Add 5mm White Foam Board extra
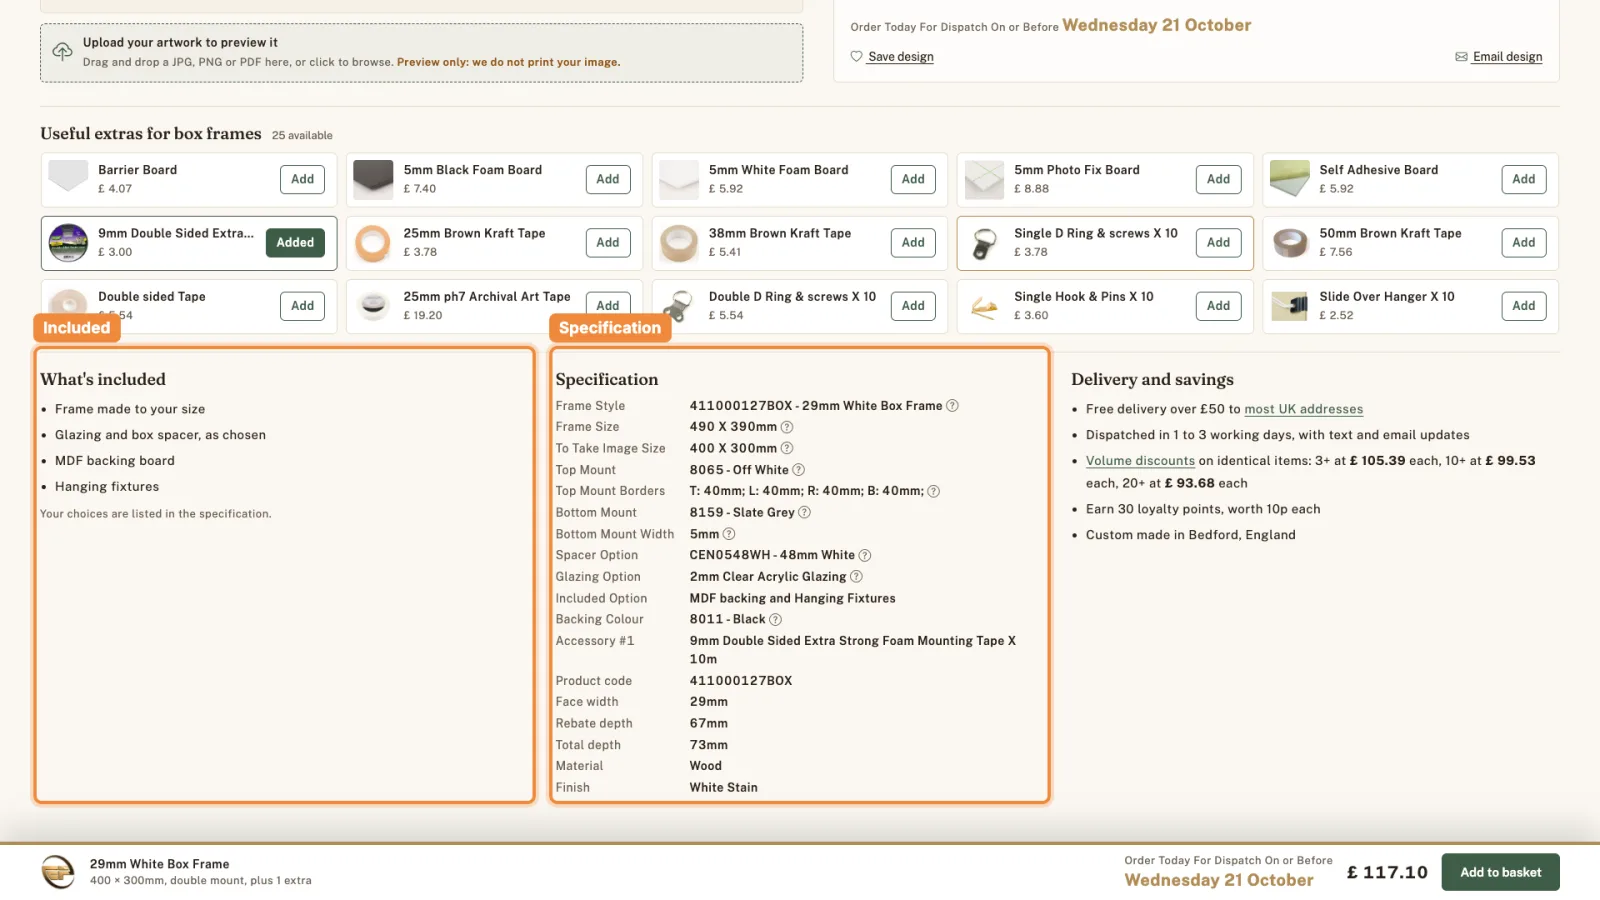Screen dimensions: 1600x900 tap(913, 179)
